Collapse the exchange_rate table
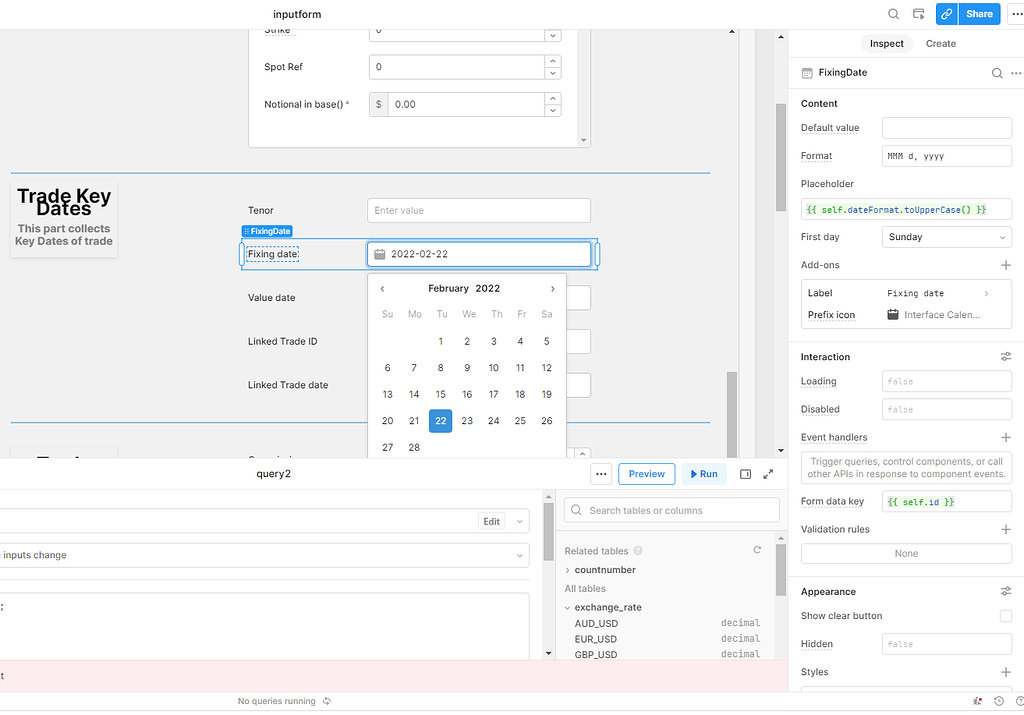The height and width of the screenshot is (715, 1024). coord(567,607)
